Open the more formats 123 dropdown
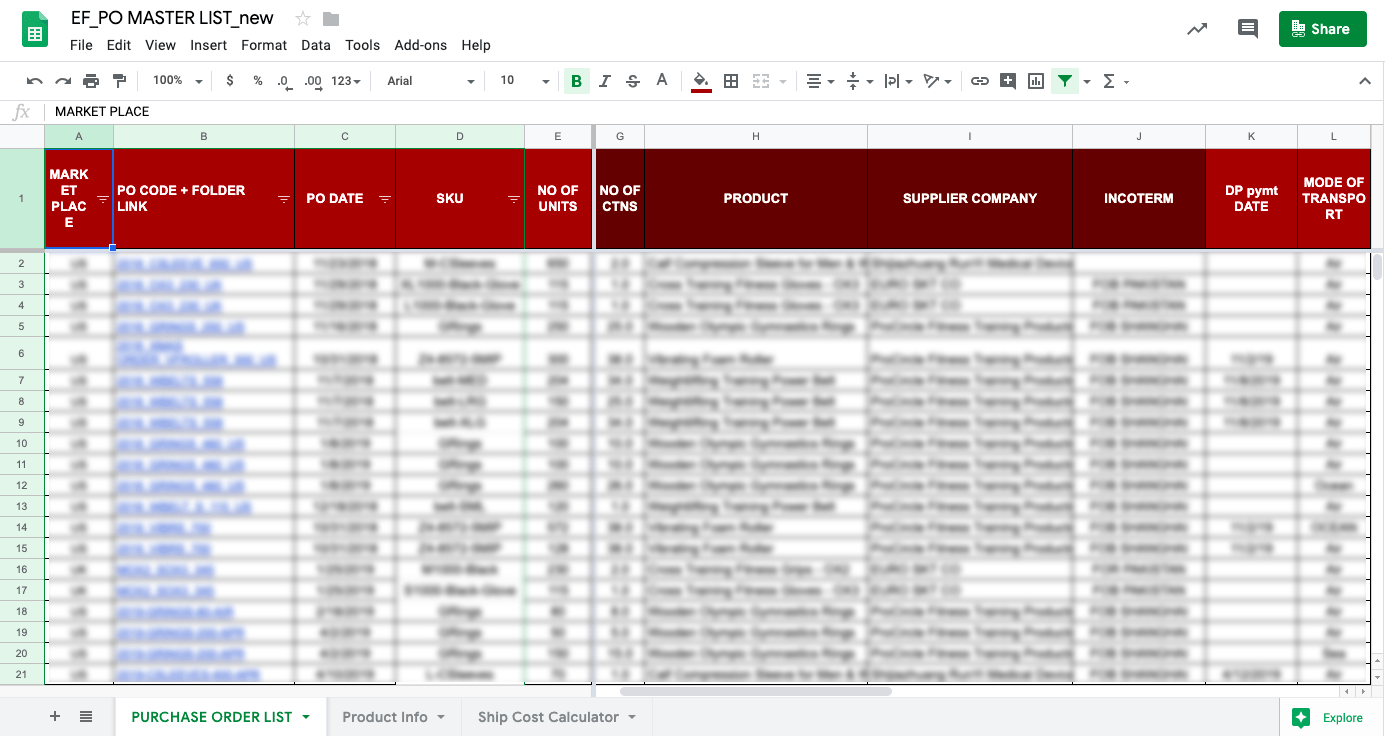Screen dimensions: 1385x736 tap(345, 81)
